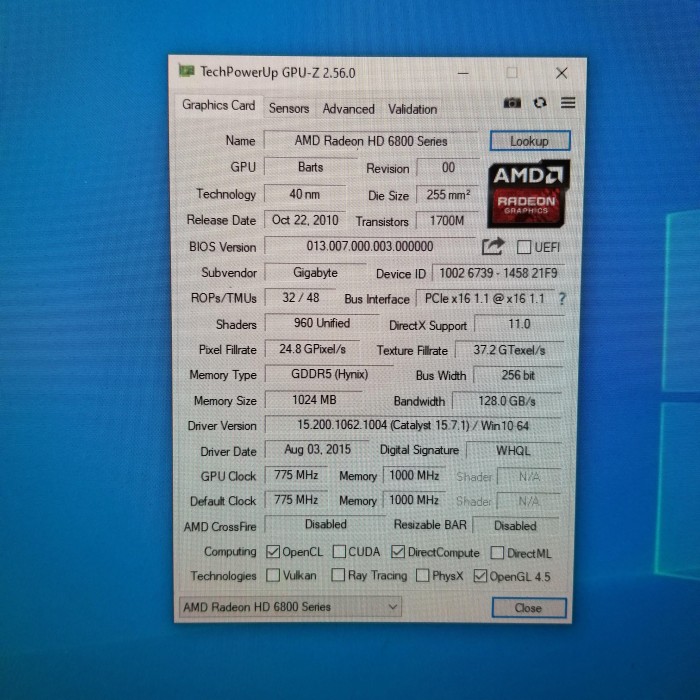Click the Shaders value 960 Unified

click(322, 323)
